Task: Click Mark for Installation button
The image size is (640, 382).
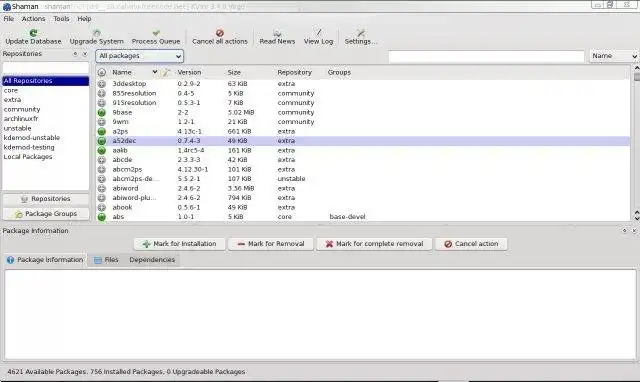Action: (180, 244)
